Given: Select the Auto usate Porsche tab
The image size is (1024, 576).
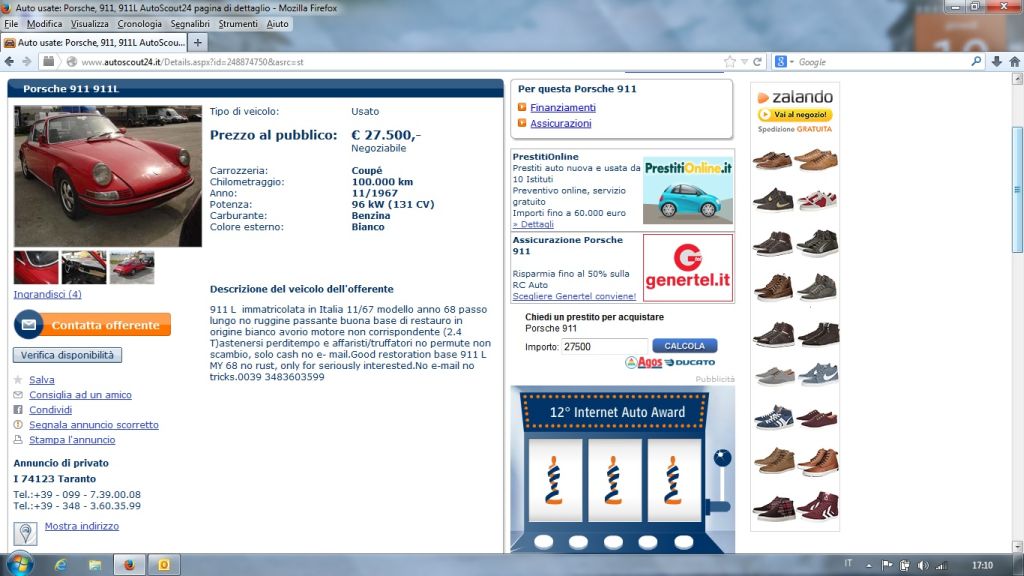Looking at the screenshot, I should click(95, 42).
